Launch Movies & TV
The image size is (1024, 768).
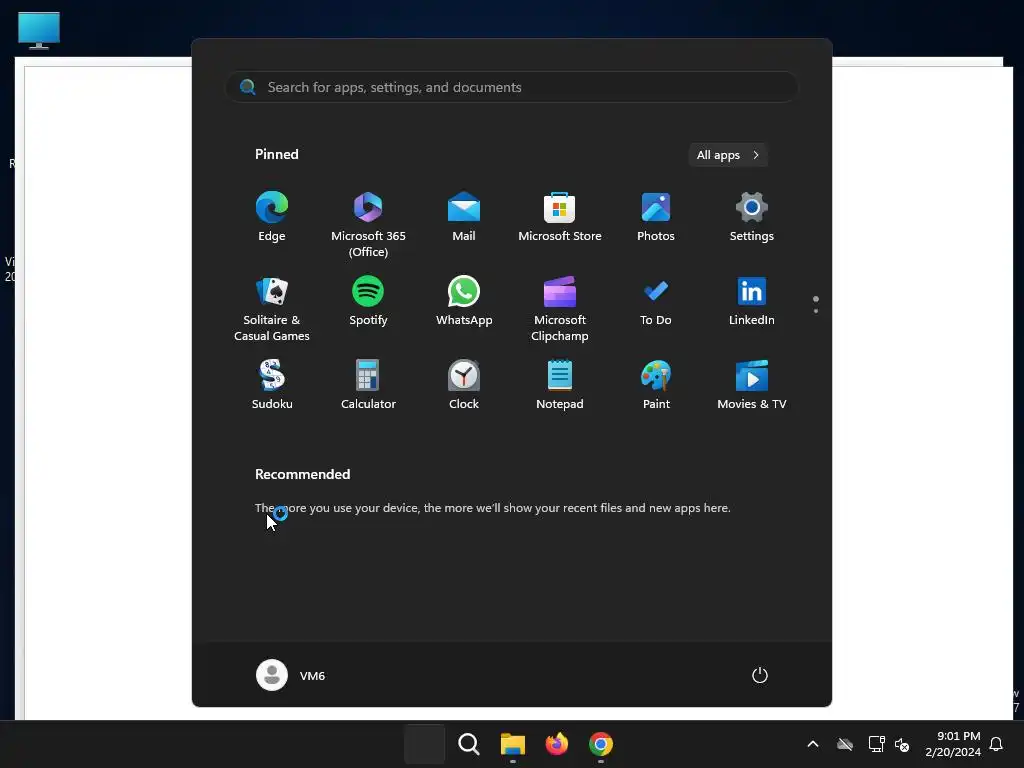[752, 385]
